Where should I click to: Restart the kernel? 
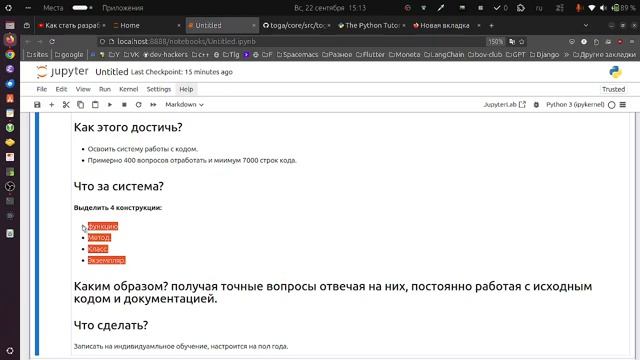pos(138,105)
